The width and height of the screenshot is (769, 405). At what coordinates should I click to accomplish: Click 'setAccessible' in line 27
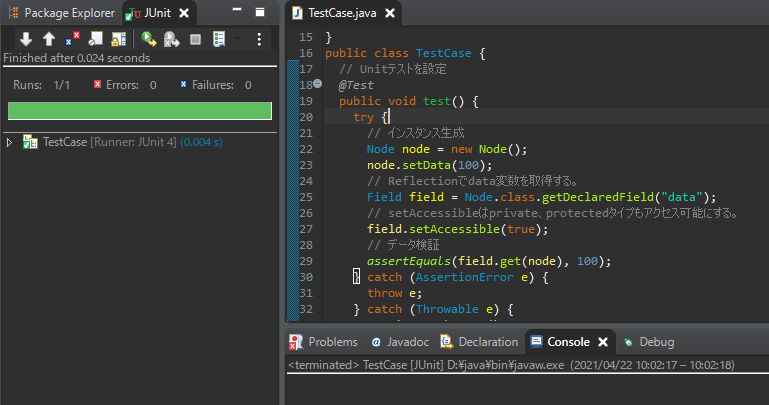(x=455, y=229)
